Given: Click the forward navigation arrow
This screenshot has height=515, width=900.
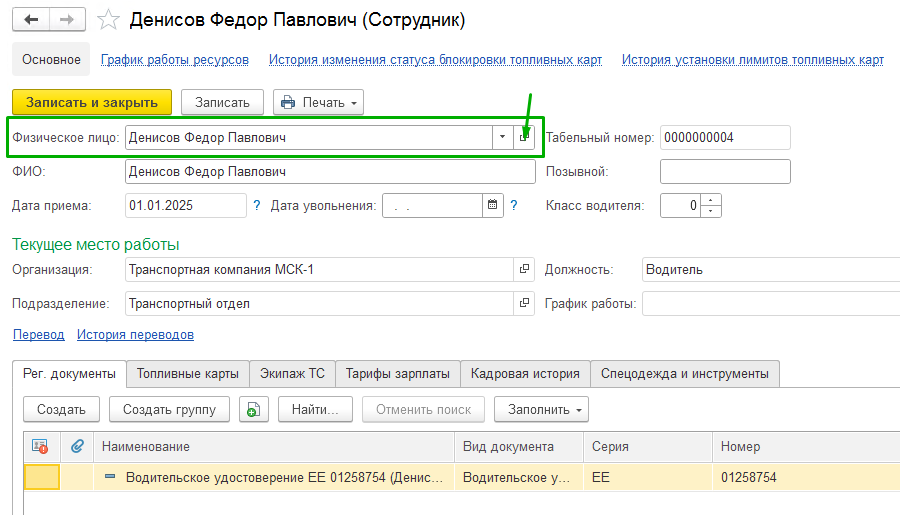Looking at the screenshot, I should [x=67, y=20].
